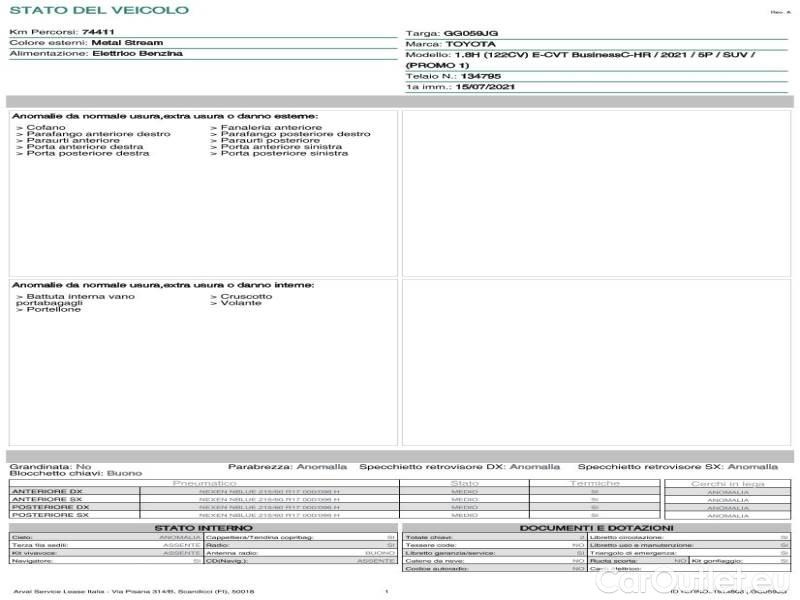Select the 'Kit gonfiaggio:' label
The height and width of the screenshot is (600, 800).
tap(717, 561)
